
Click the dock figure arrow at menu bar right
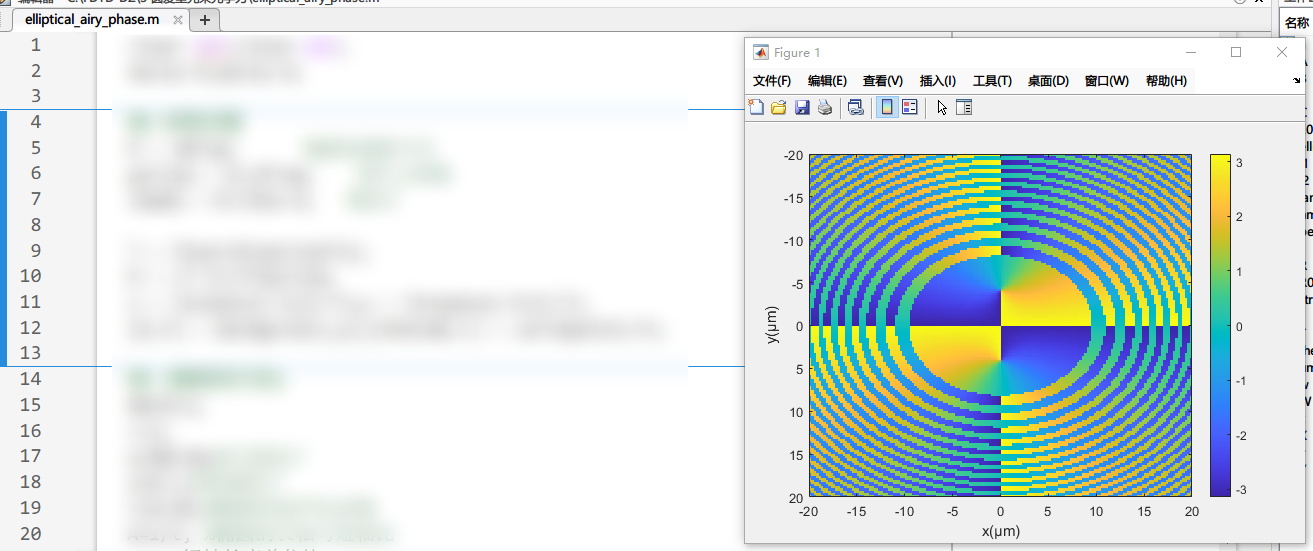pyautogui.click(x=1297, y=80)
